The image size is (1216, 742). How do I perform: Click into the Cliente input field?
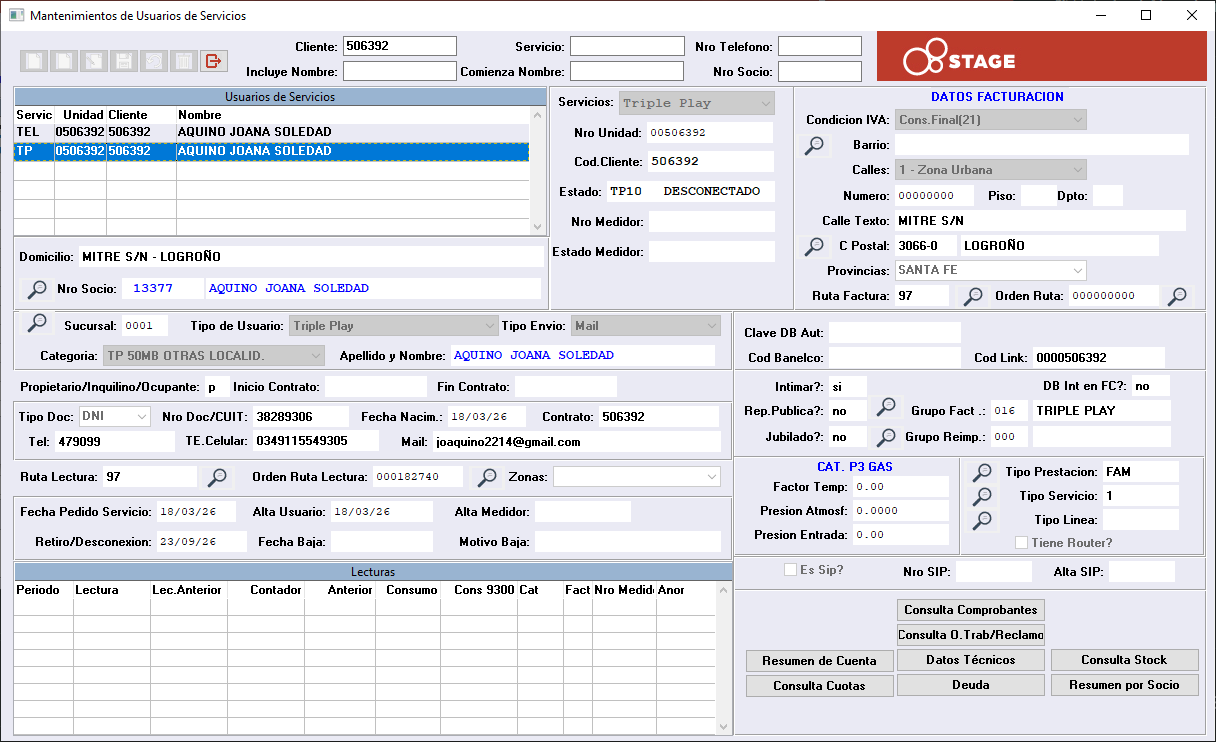399,46
